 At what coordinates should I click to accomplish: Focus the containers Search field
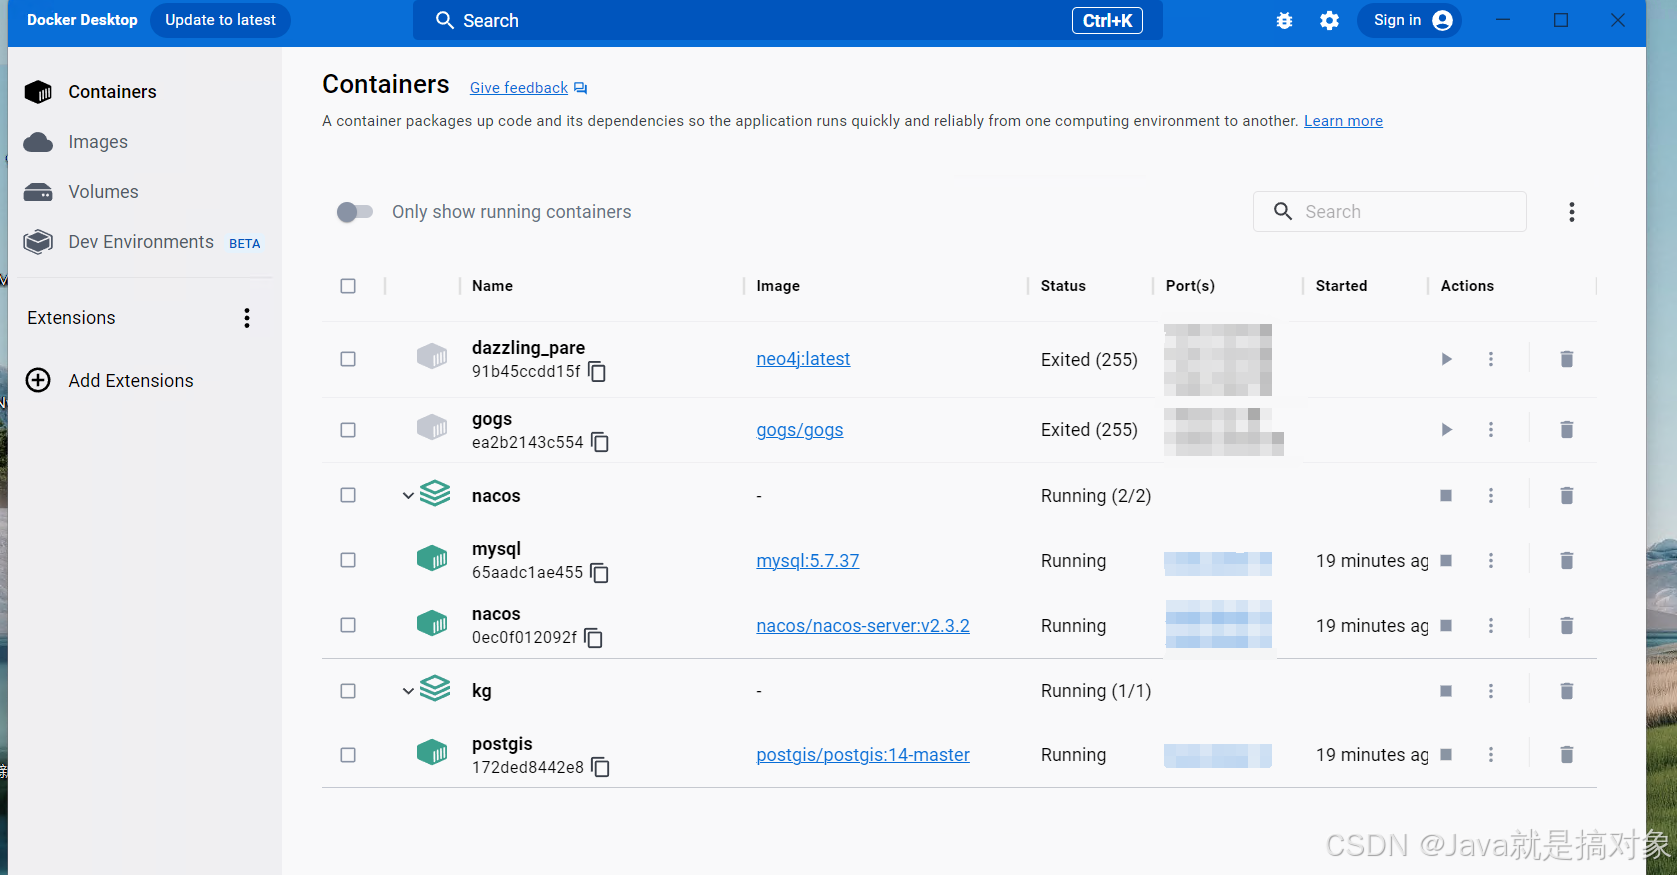click(x=1390, y=212)
